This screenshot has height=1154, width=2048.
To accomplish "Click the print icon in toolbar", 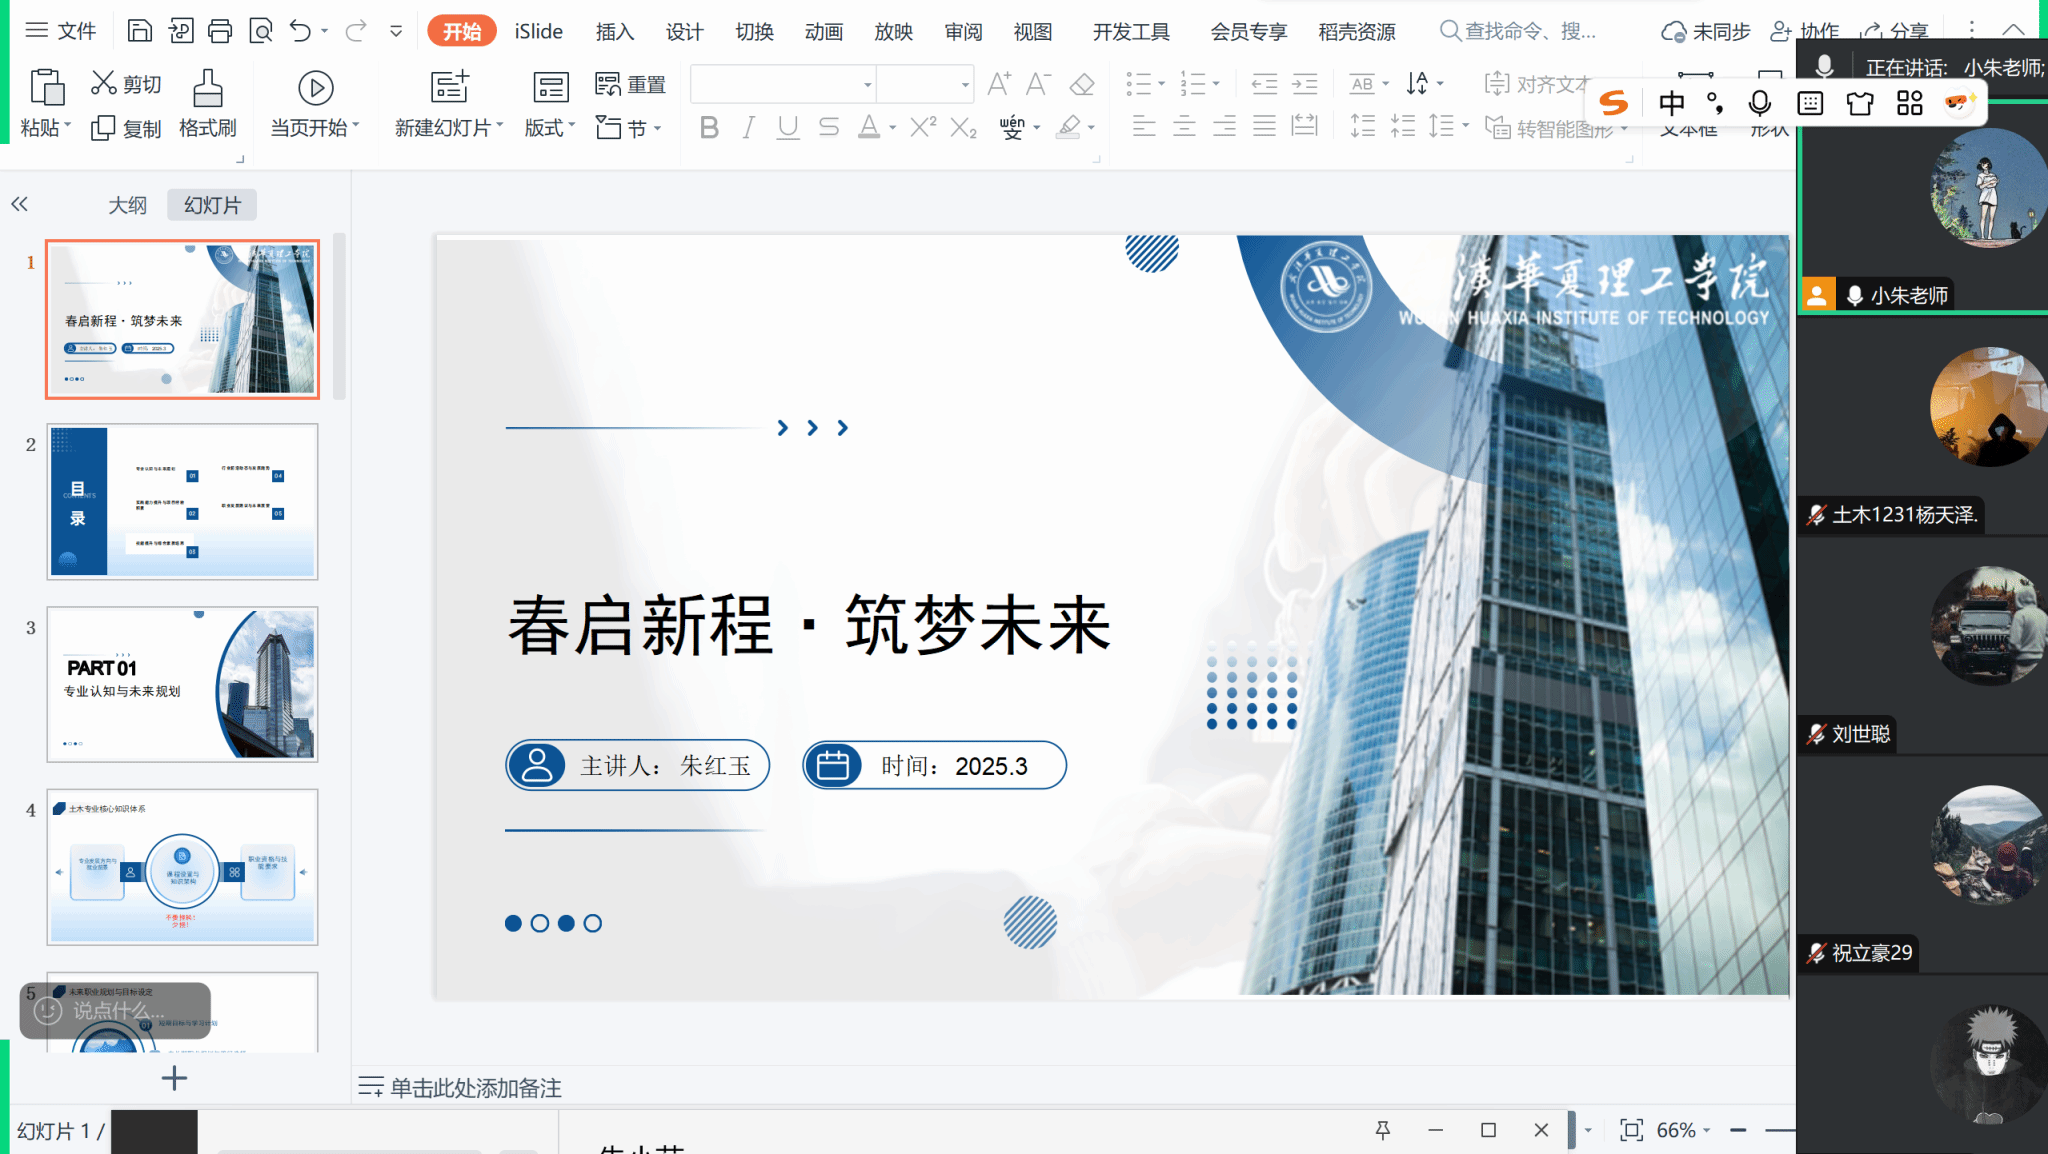I will click(x=220, y=31).
